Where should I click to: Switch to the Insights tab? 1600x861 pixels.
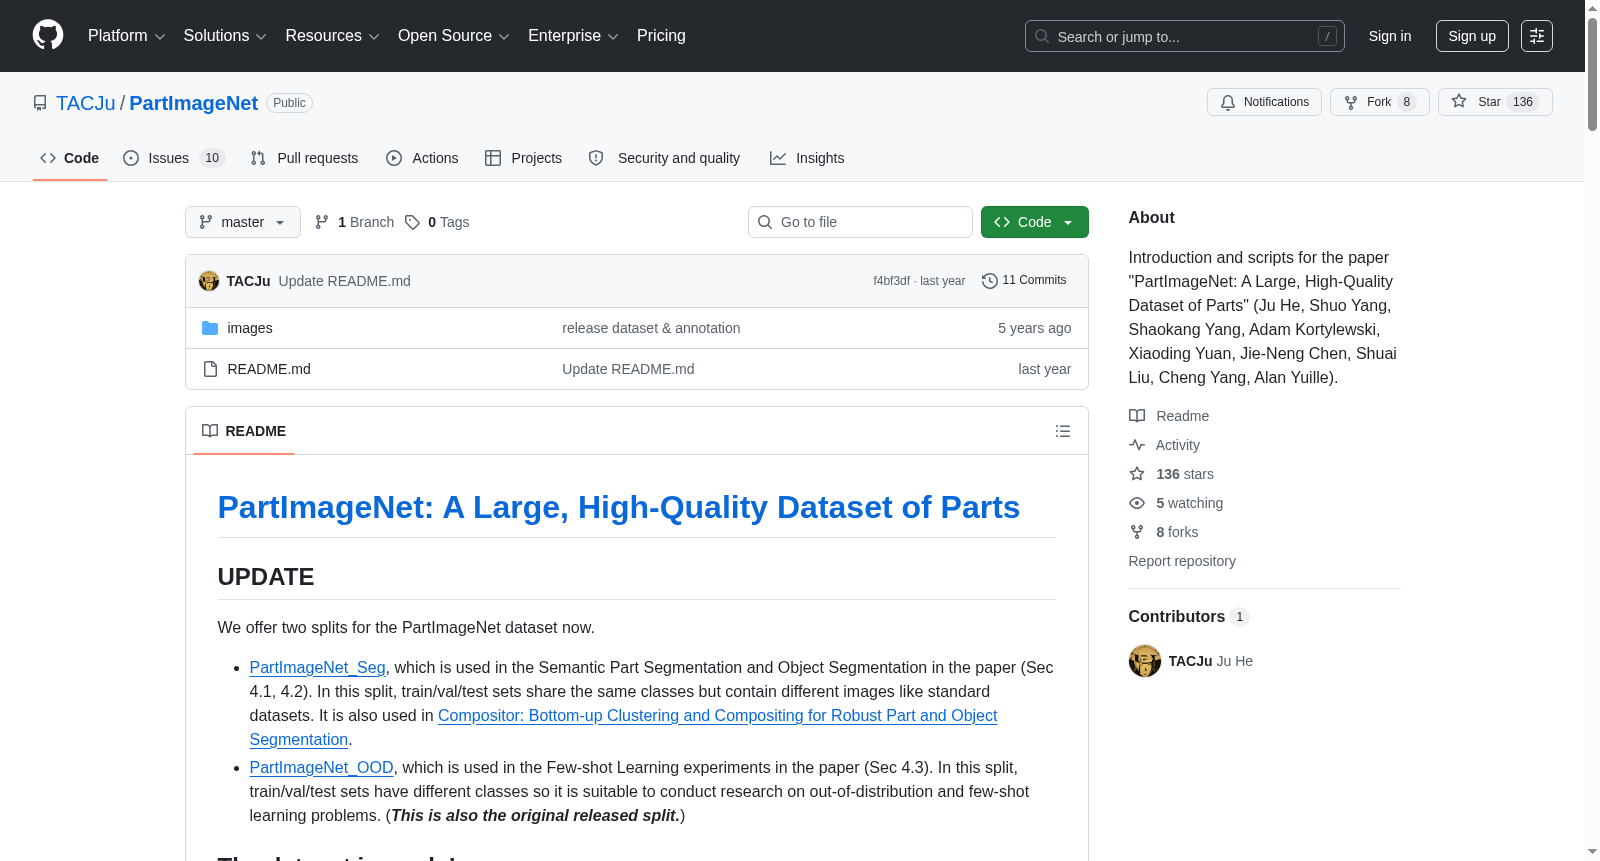pyautogui.click(x=807, y=158)
